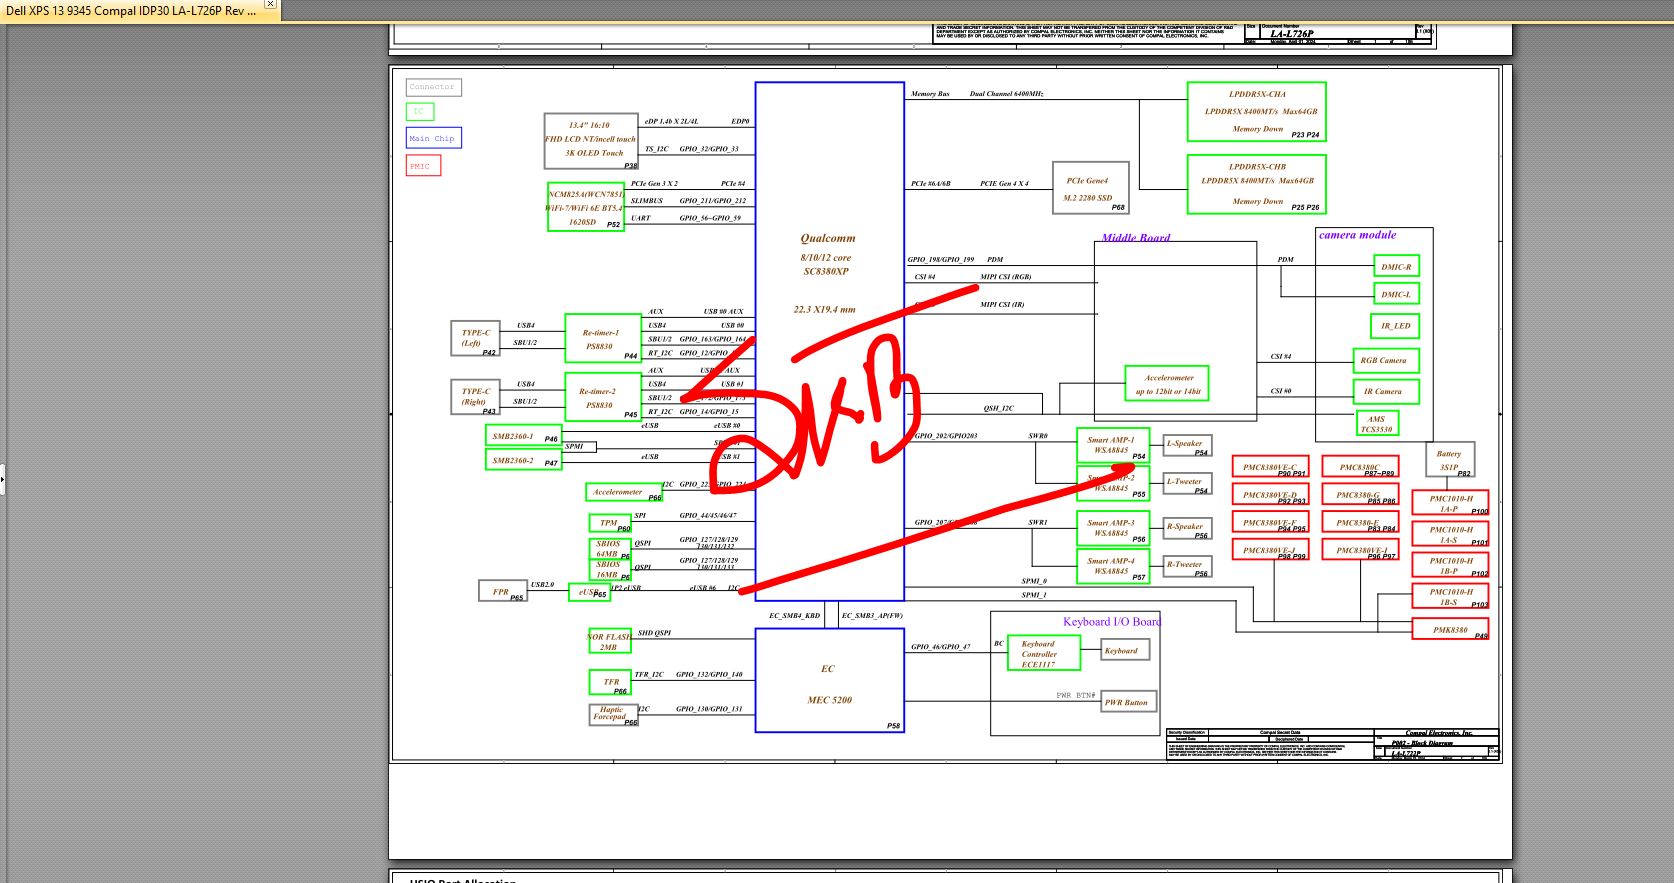Screen dimensions: 1674x883
Task: Click the 3K OLED Touch display block
Action: coord(591,141)
